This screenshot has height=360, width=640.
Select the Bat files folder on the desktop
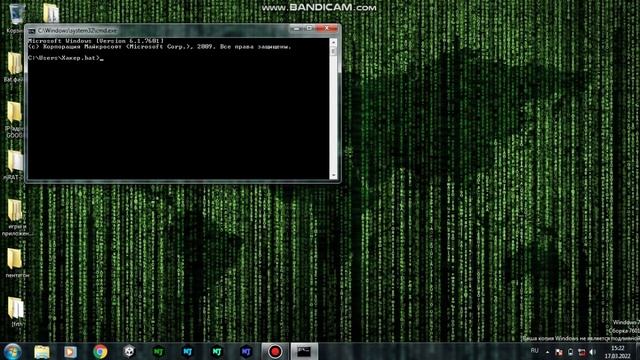coord(14,67)
